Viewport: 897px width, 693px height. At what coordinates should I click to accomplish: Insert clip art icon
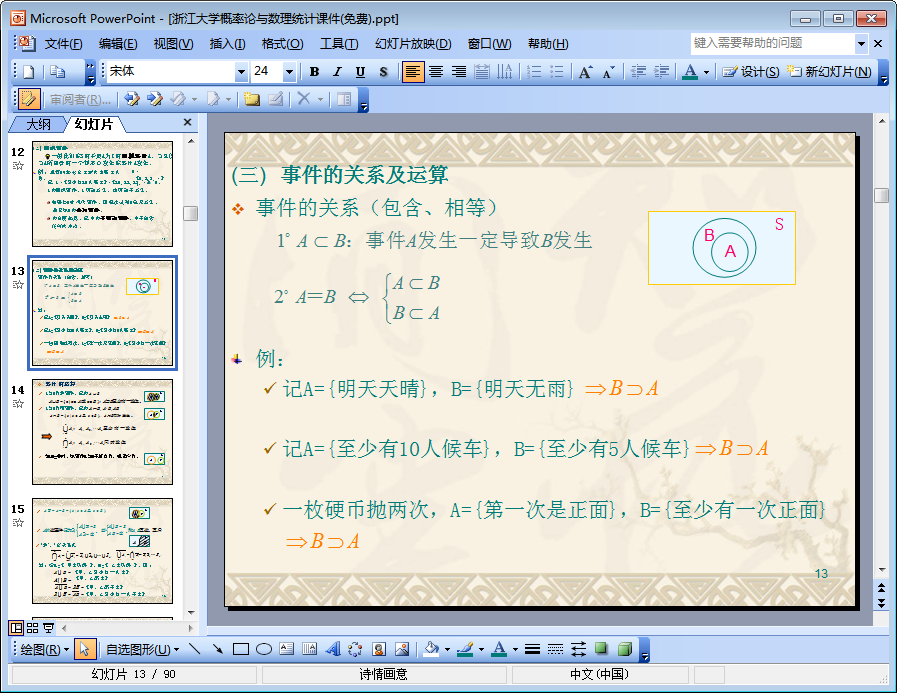pyautogui.click(x=379, y=649)
